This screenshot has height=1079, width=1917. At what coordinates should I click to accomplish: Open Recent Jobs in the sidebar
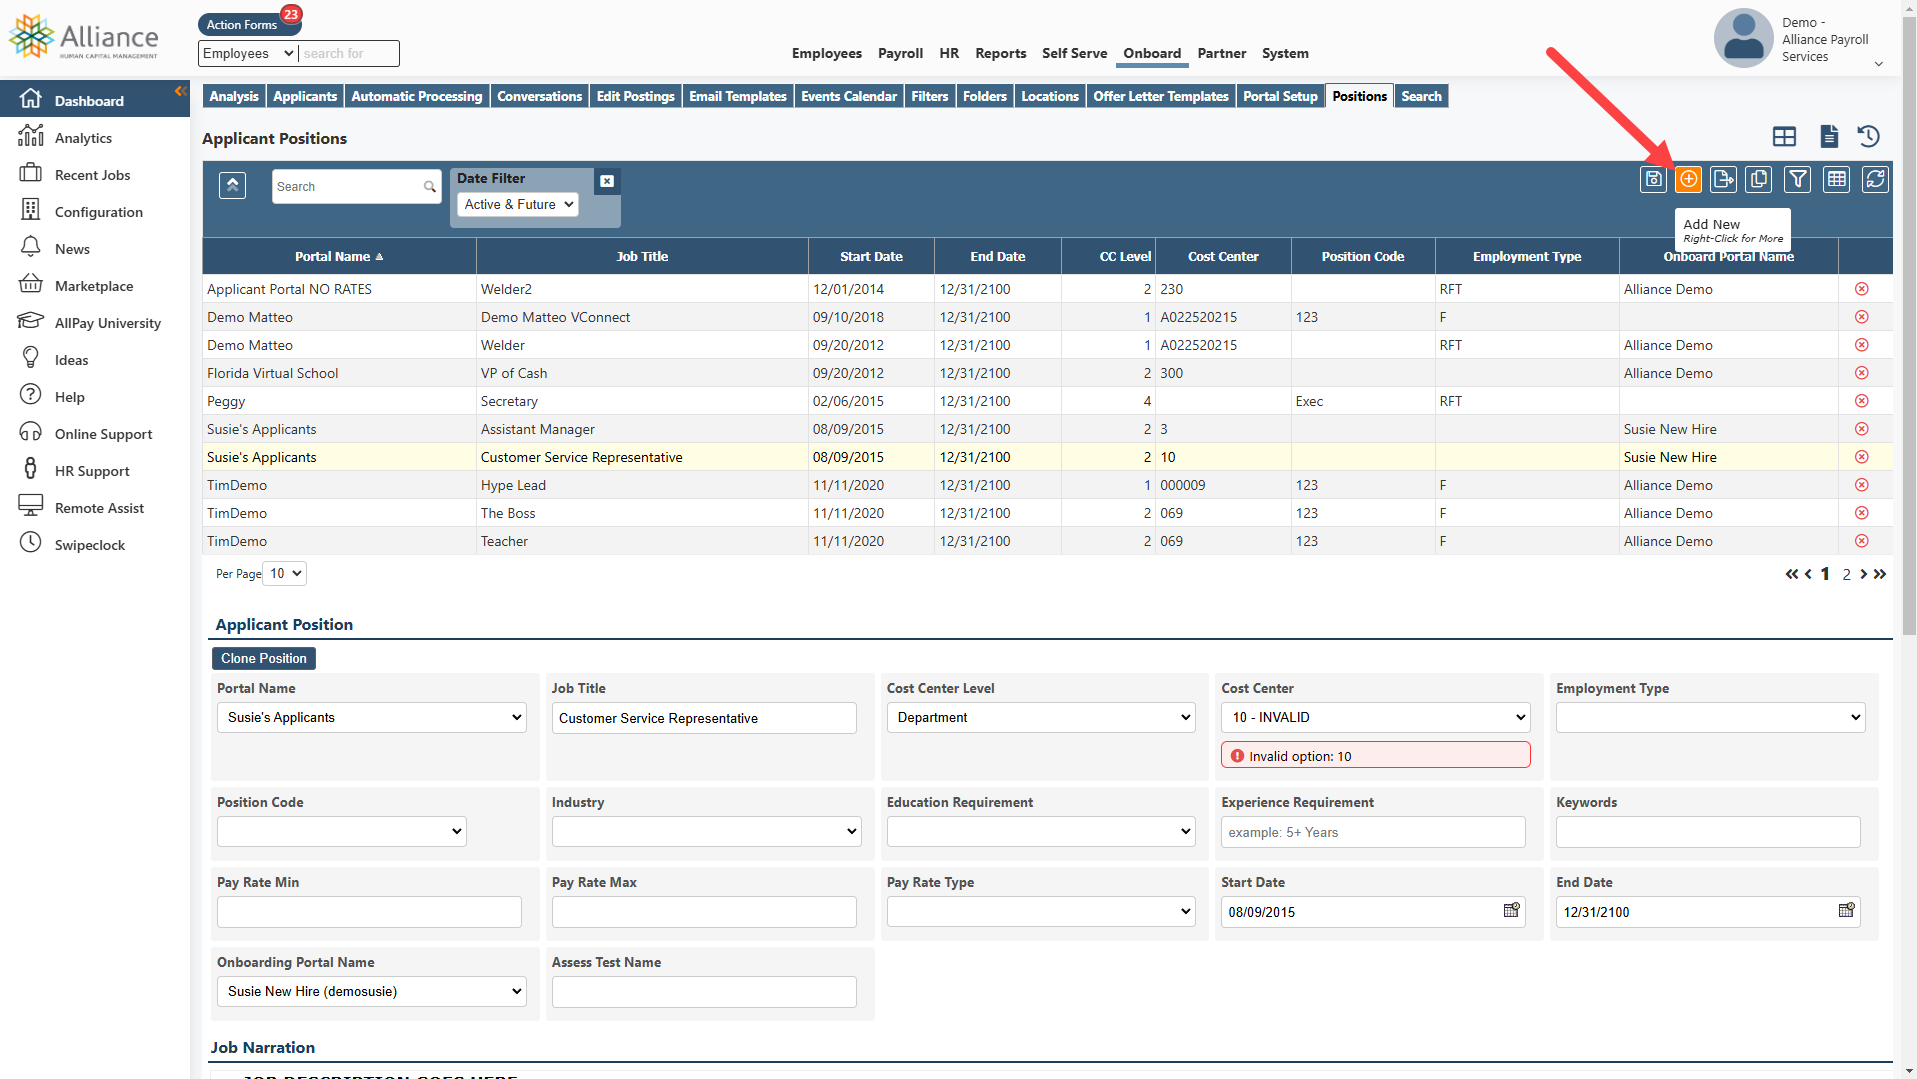tap(92, 175)
